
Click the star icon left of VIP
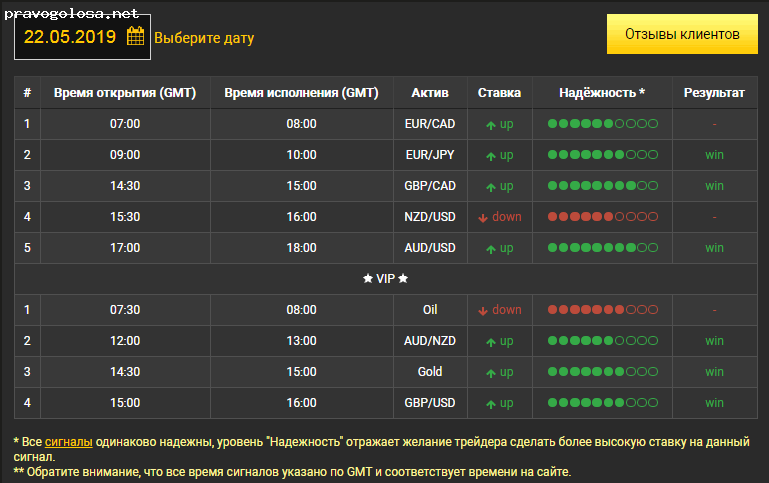(368, 279)
